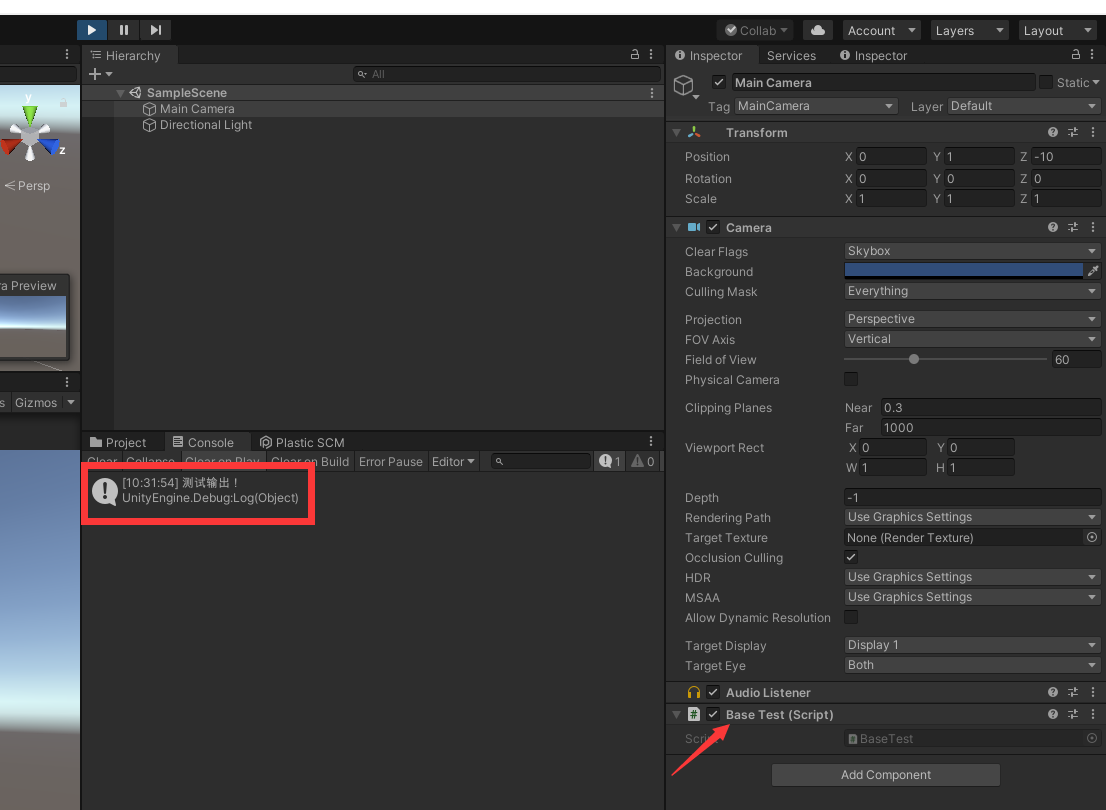This screenshot has height=810, width=1106.
Task: Toggle Error Pause in the Console
Action: click(391, 461)
